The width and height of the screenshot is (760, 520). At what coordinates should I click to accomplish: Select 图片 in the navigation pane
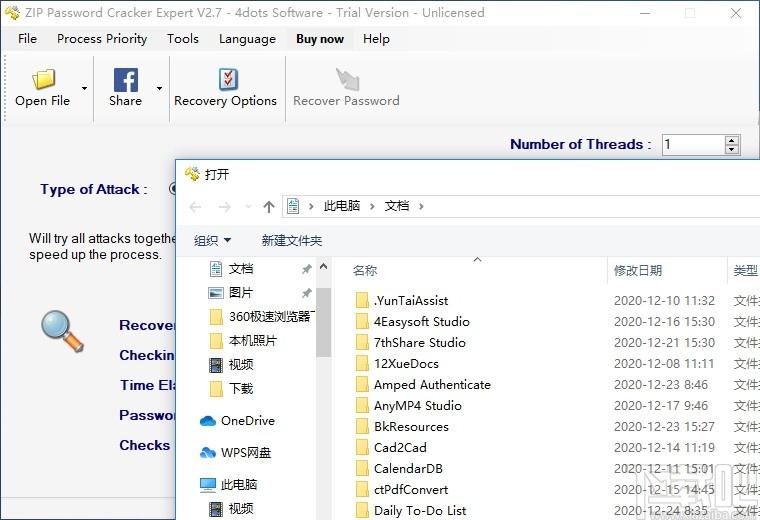coord(241,293)
